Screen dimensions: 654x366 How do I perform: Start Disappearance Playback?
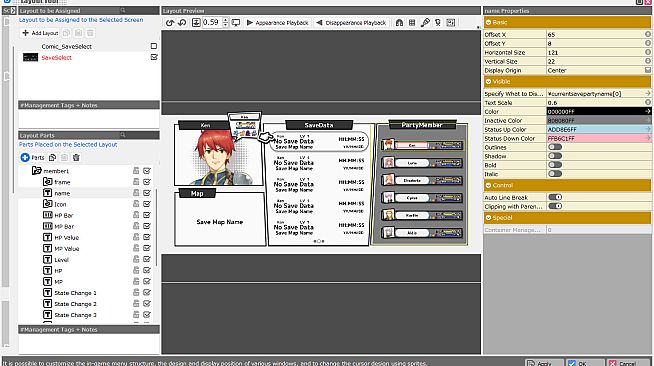(x=351, y=23)
